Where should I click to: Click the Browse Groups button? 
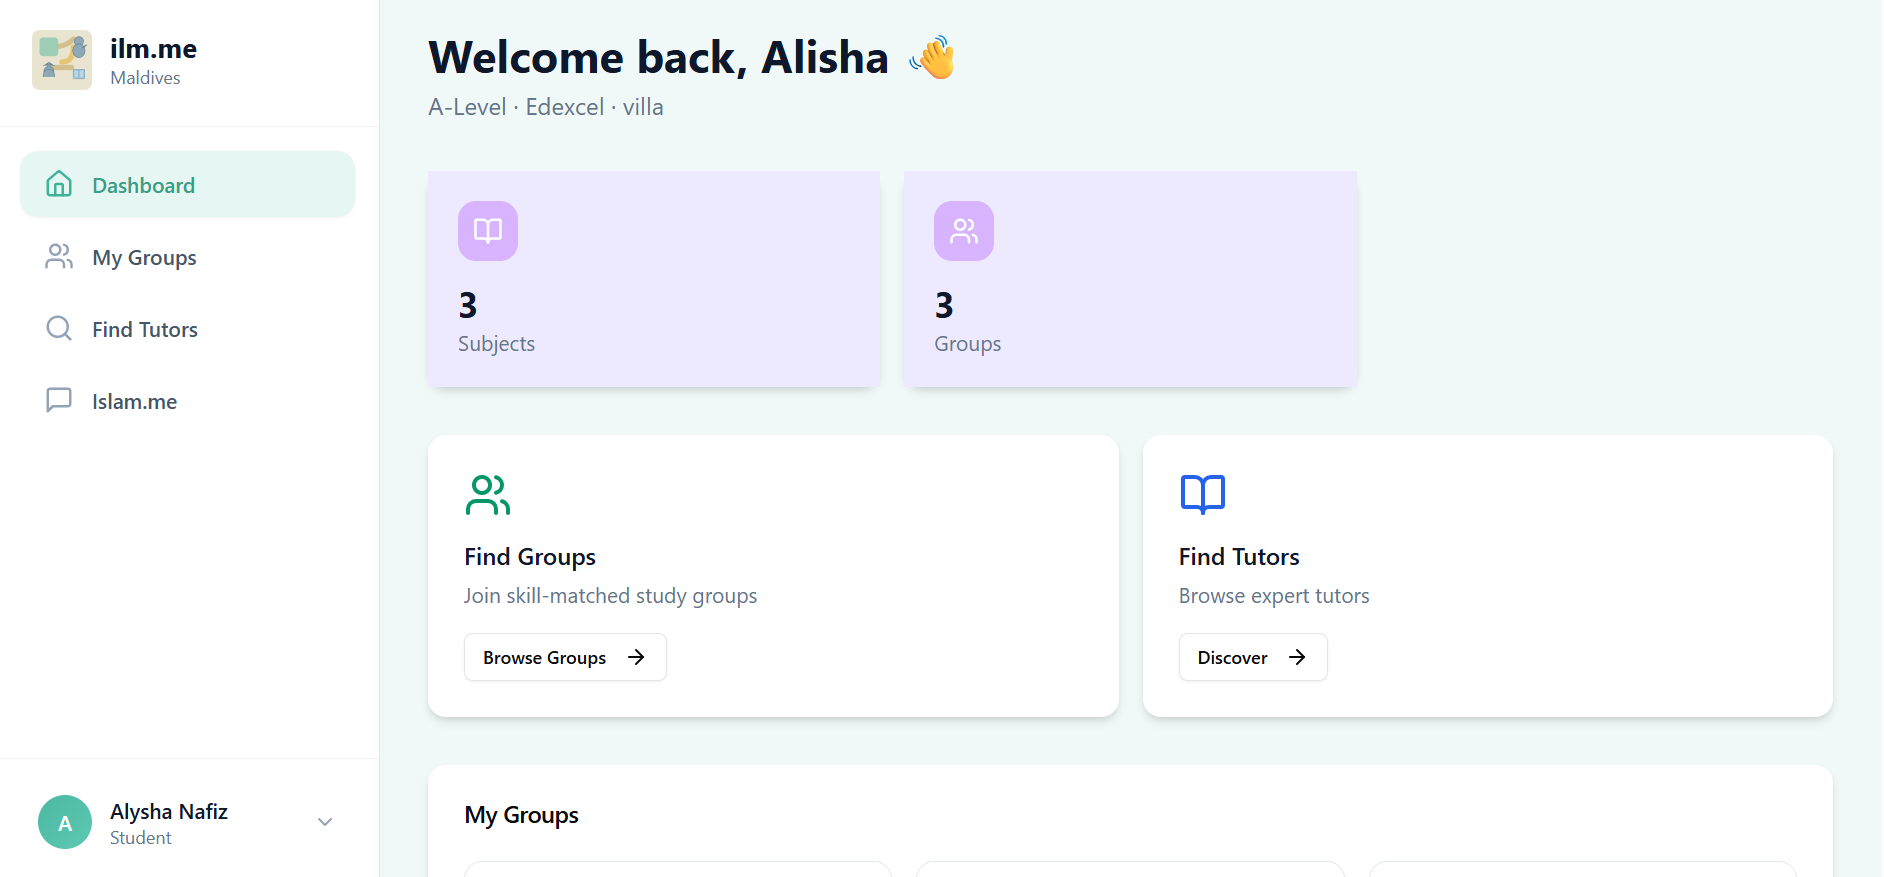(x=564, y=657)
